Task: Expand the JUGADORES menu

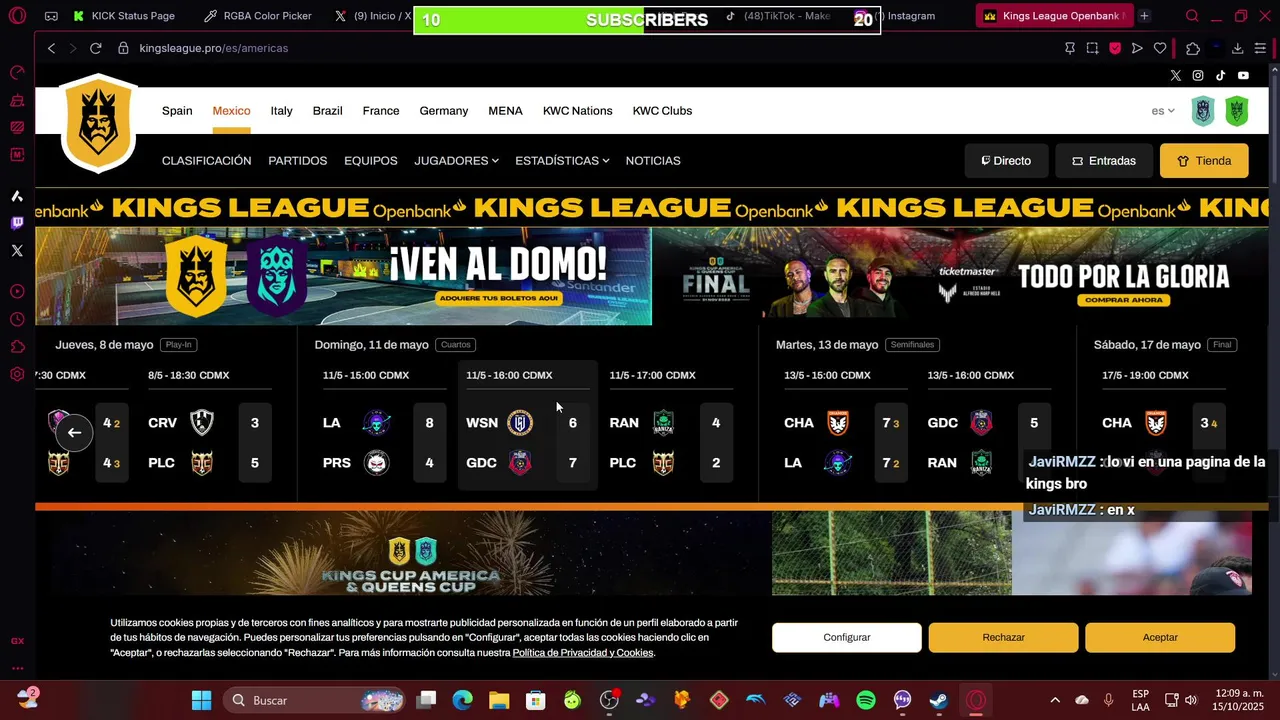Action: (456, 160)
